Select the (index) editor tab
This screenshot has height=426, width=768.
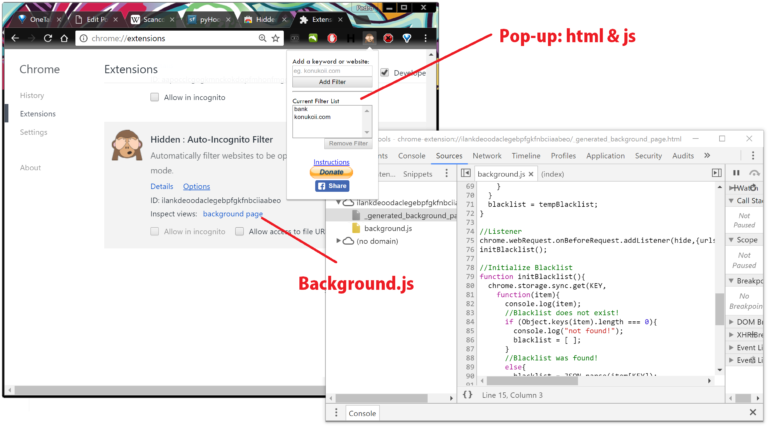pos(552,174)
